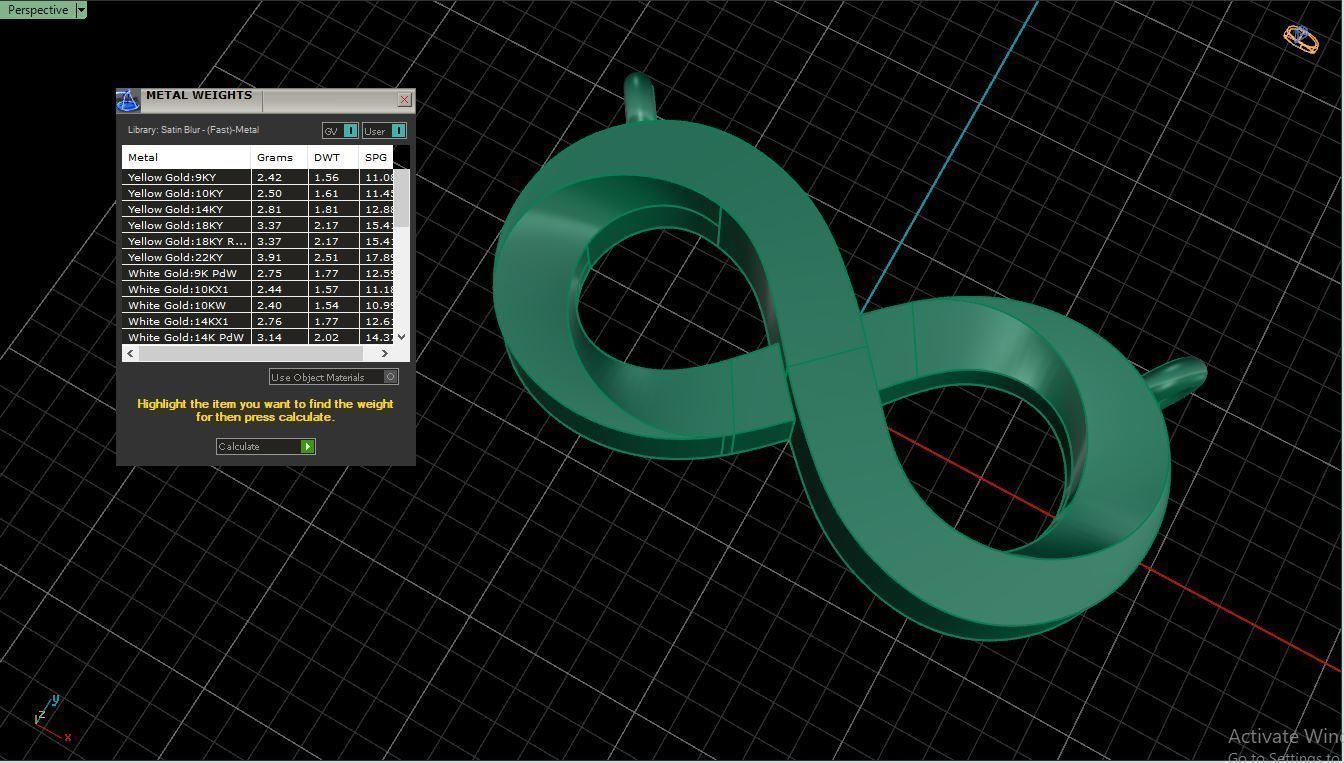Select the White Gold:10KW row
This screenshot has height=763, width=1344.
tap(258, 305)
